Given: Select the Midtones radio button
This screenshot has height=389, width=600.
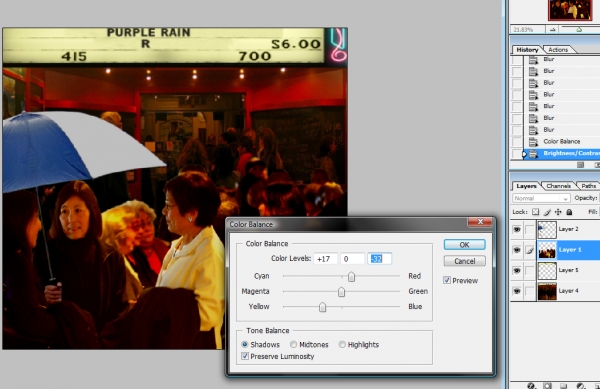Looking at the screenshot, I should 293,345.
